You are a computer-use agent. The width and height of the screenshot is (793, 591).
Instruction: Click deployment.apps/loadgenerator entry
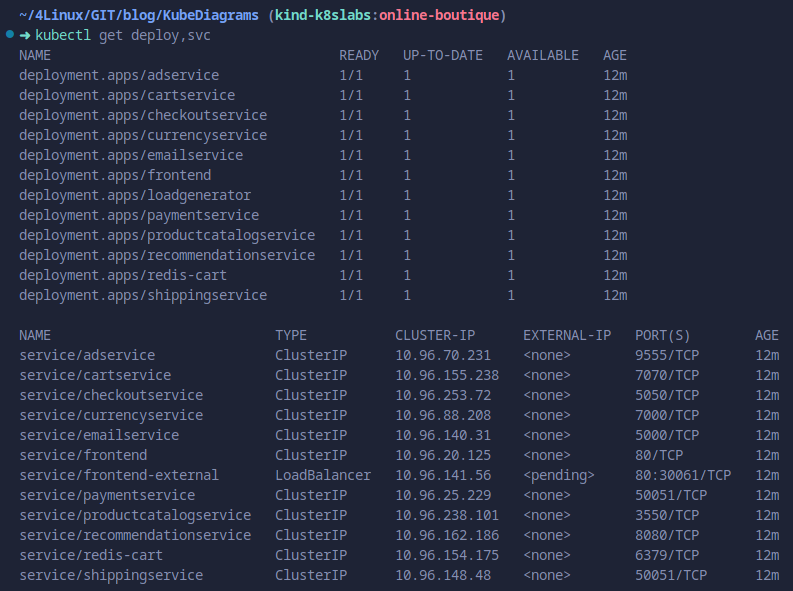click(134, 195)
